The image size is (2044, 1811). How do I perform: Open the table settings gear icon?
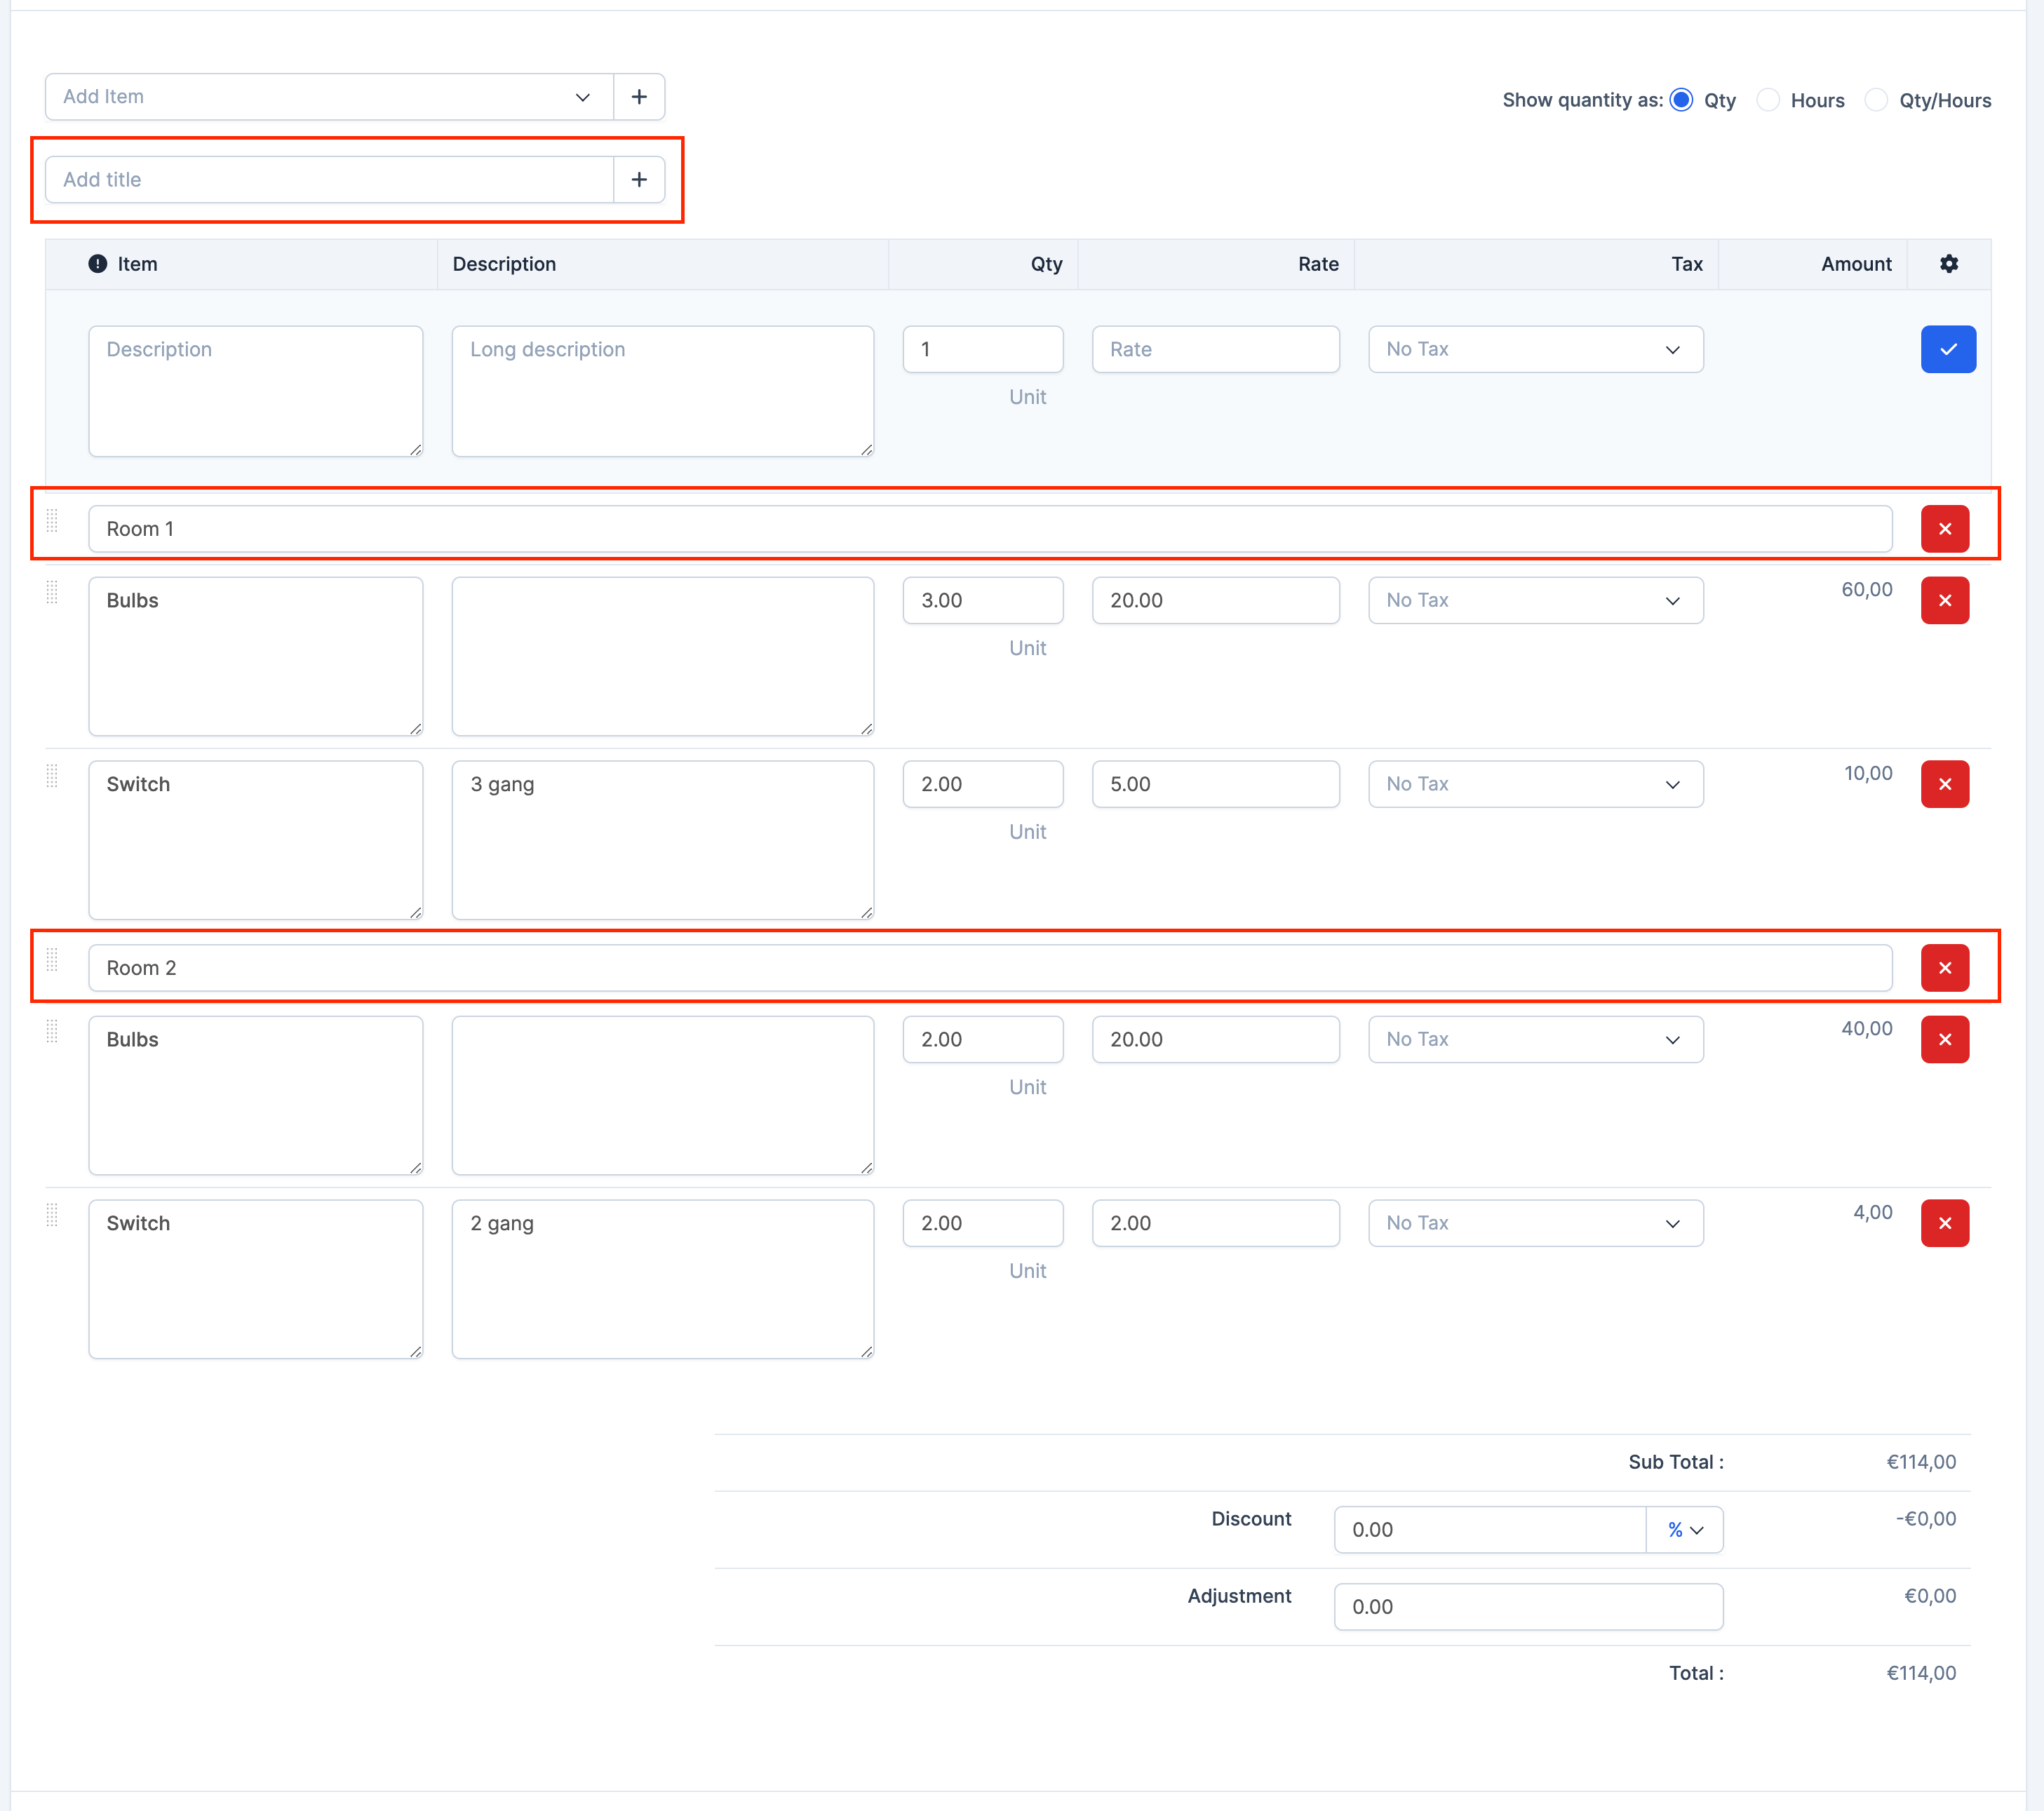tap(1949, 264)
